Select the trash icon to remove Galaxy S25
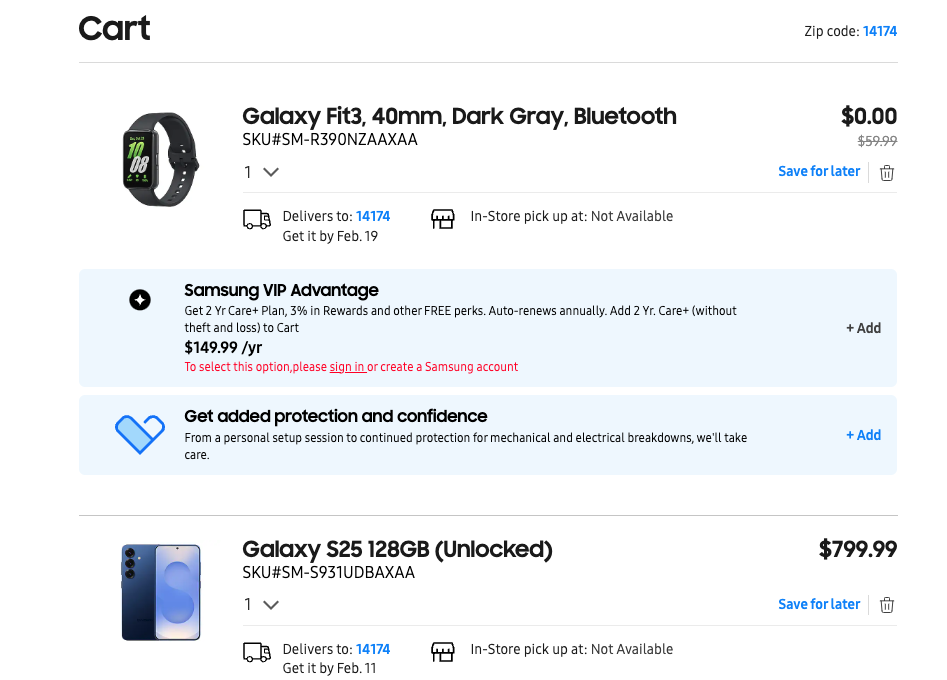 [886, 604]
